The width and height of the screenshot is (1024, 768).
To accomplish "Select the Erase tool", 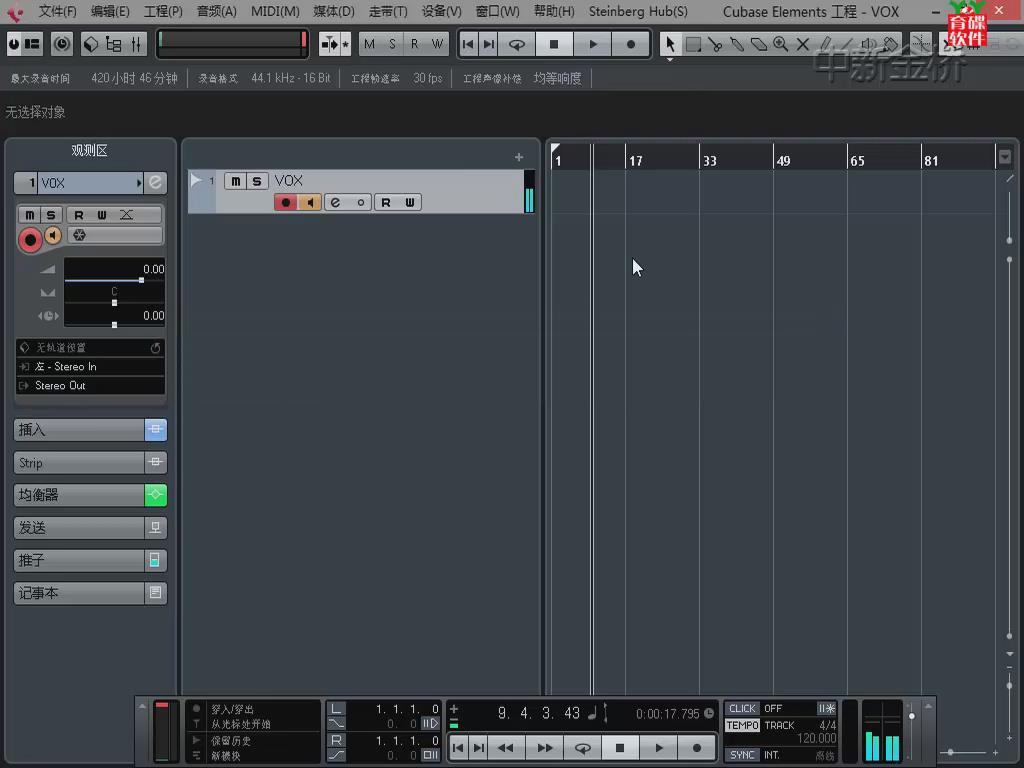I will (x=759, y=44).
